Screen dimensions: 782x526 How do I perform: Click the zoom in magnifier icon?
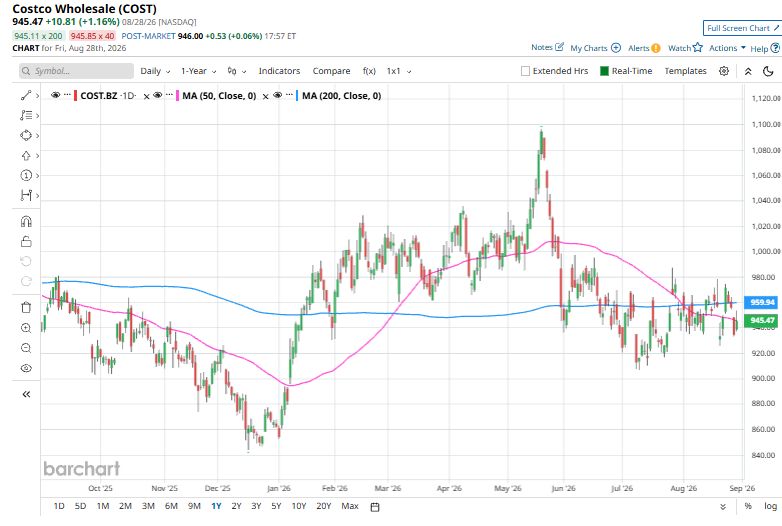click(26, 328)
